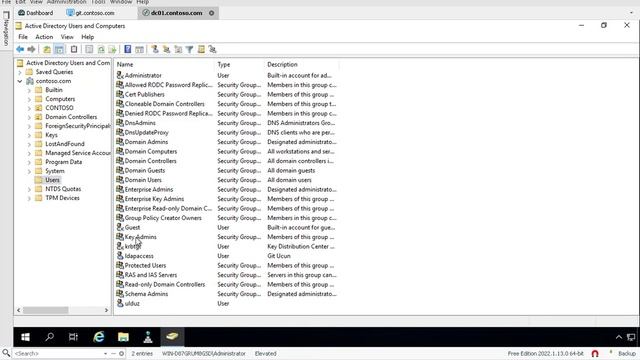Switch to the git.contoso.com tab
This screenshot has height=360, width=640.
pyautogui.click(x=91, y=13)
